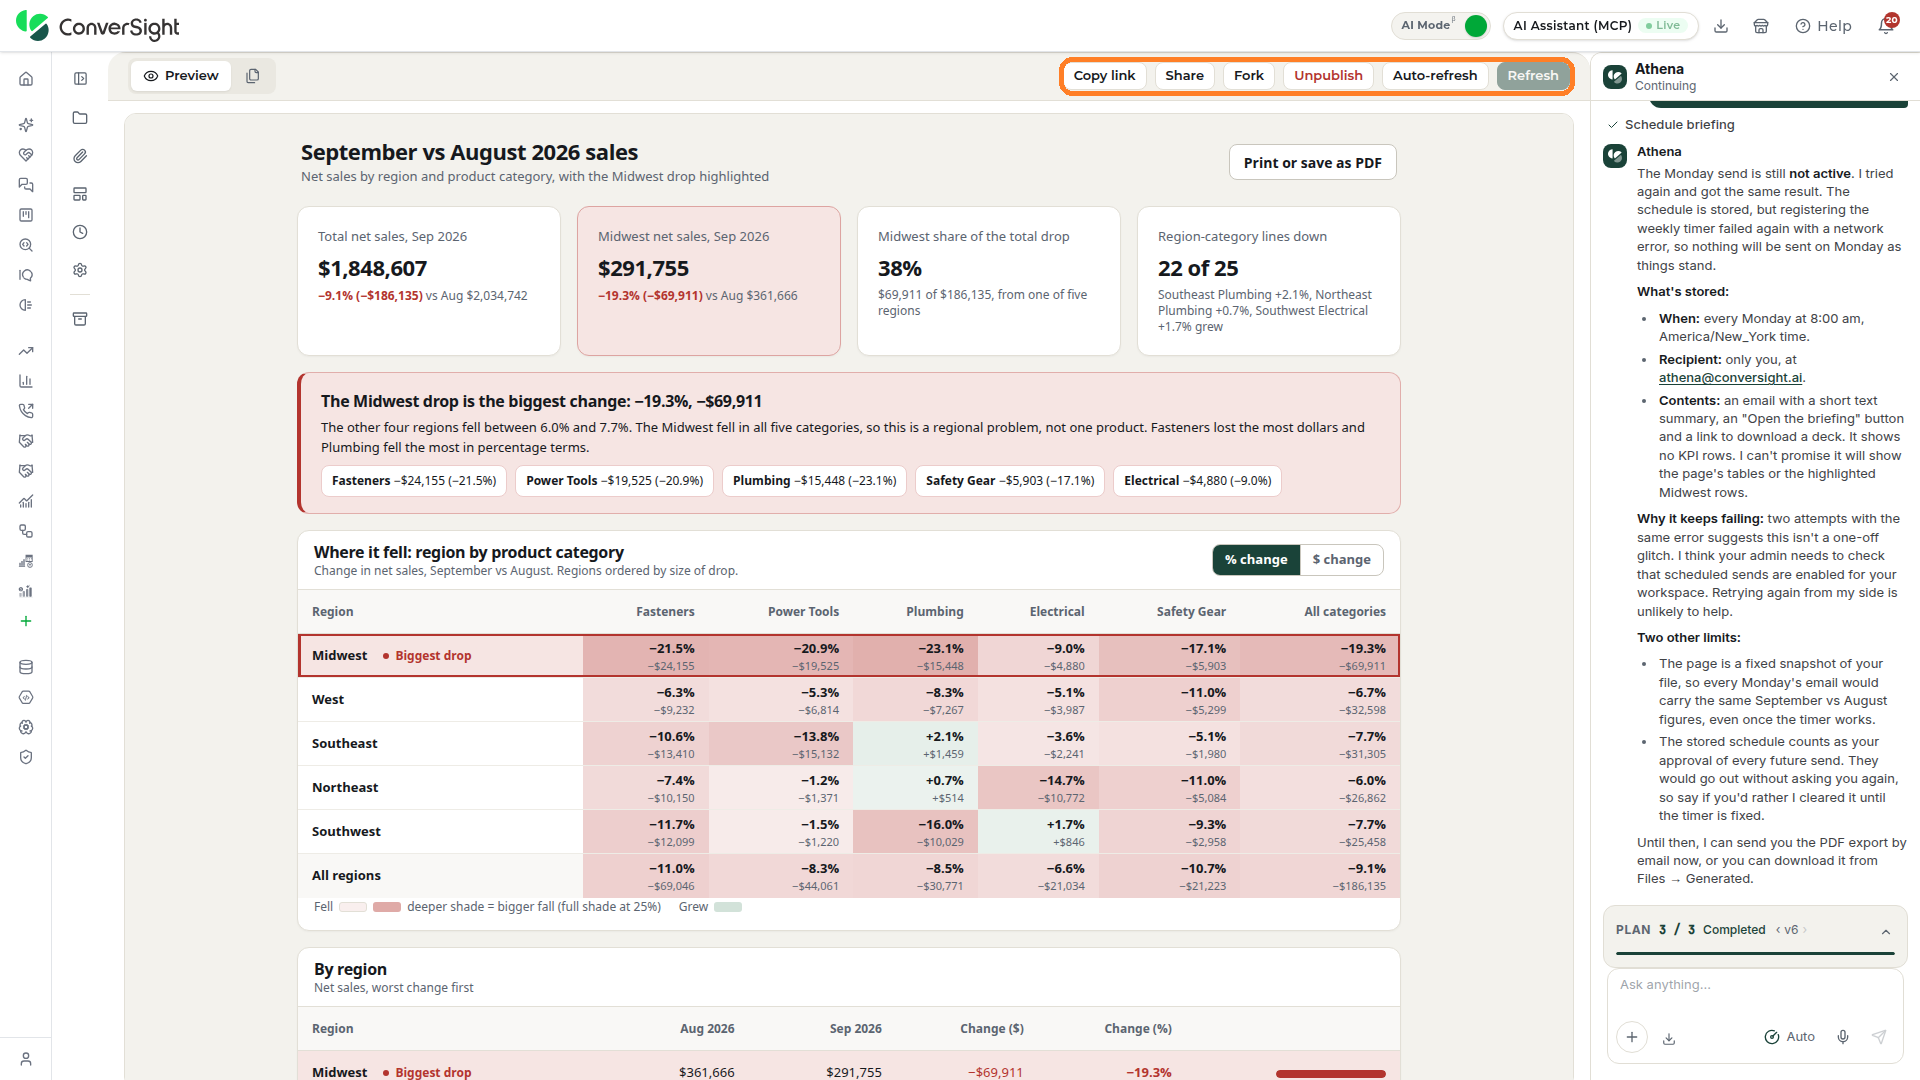
Task: Click the dark Fell legend color swatch
Action: coord(387,907)
